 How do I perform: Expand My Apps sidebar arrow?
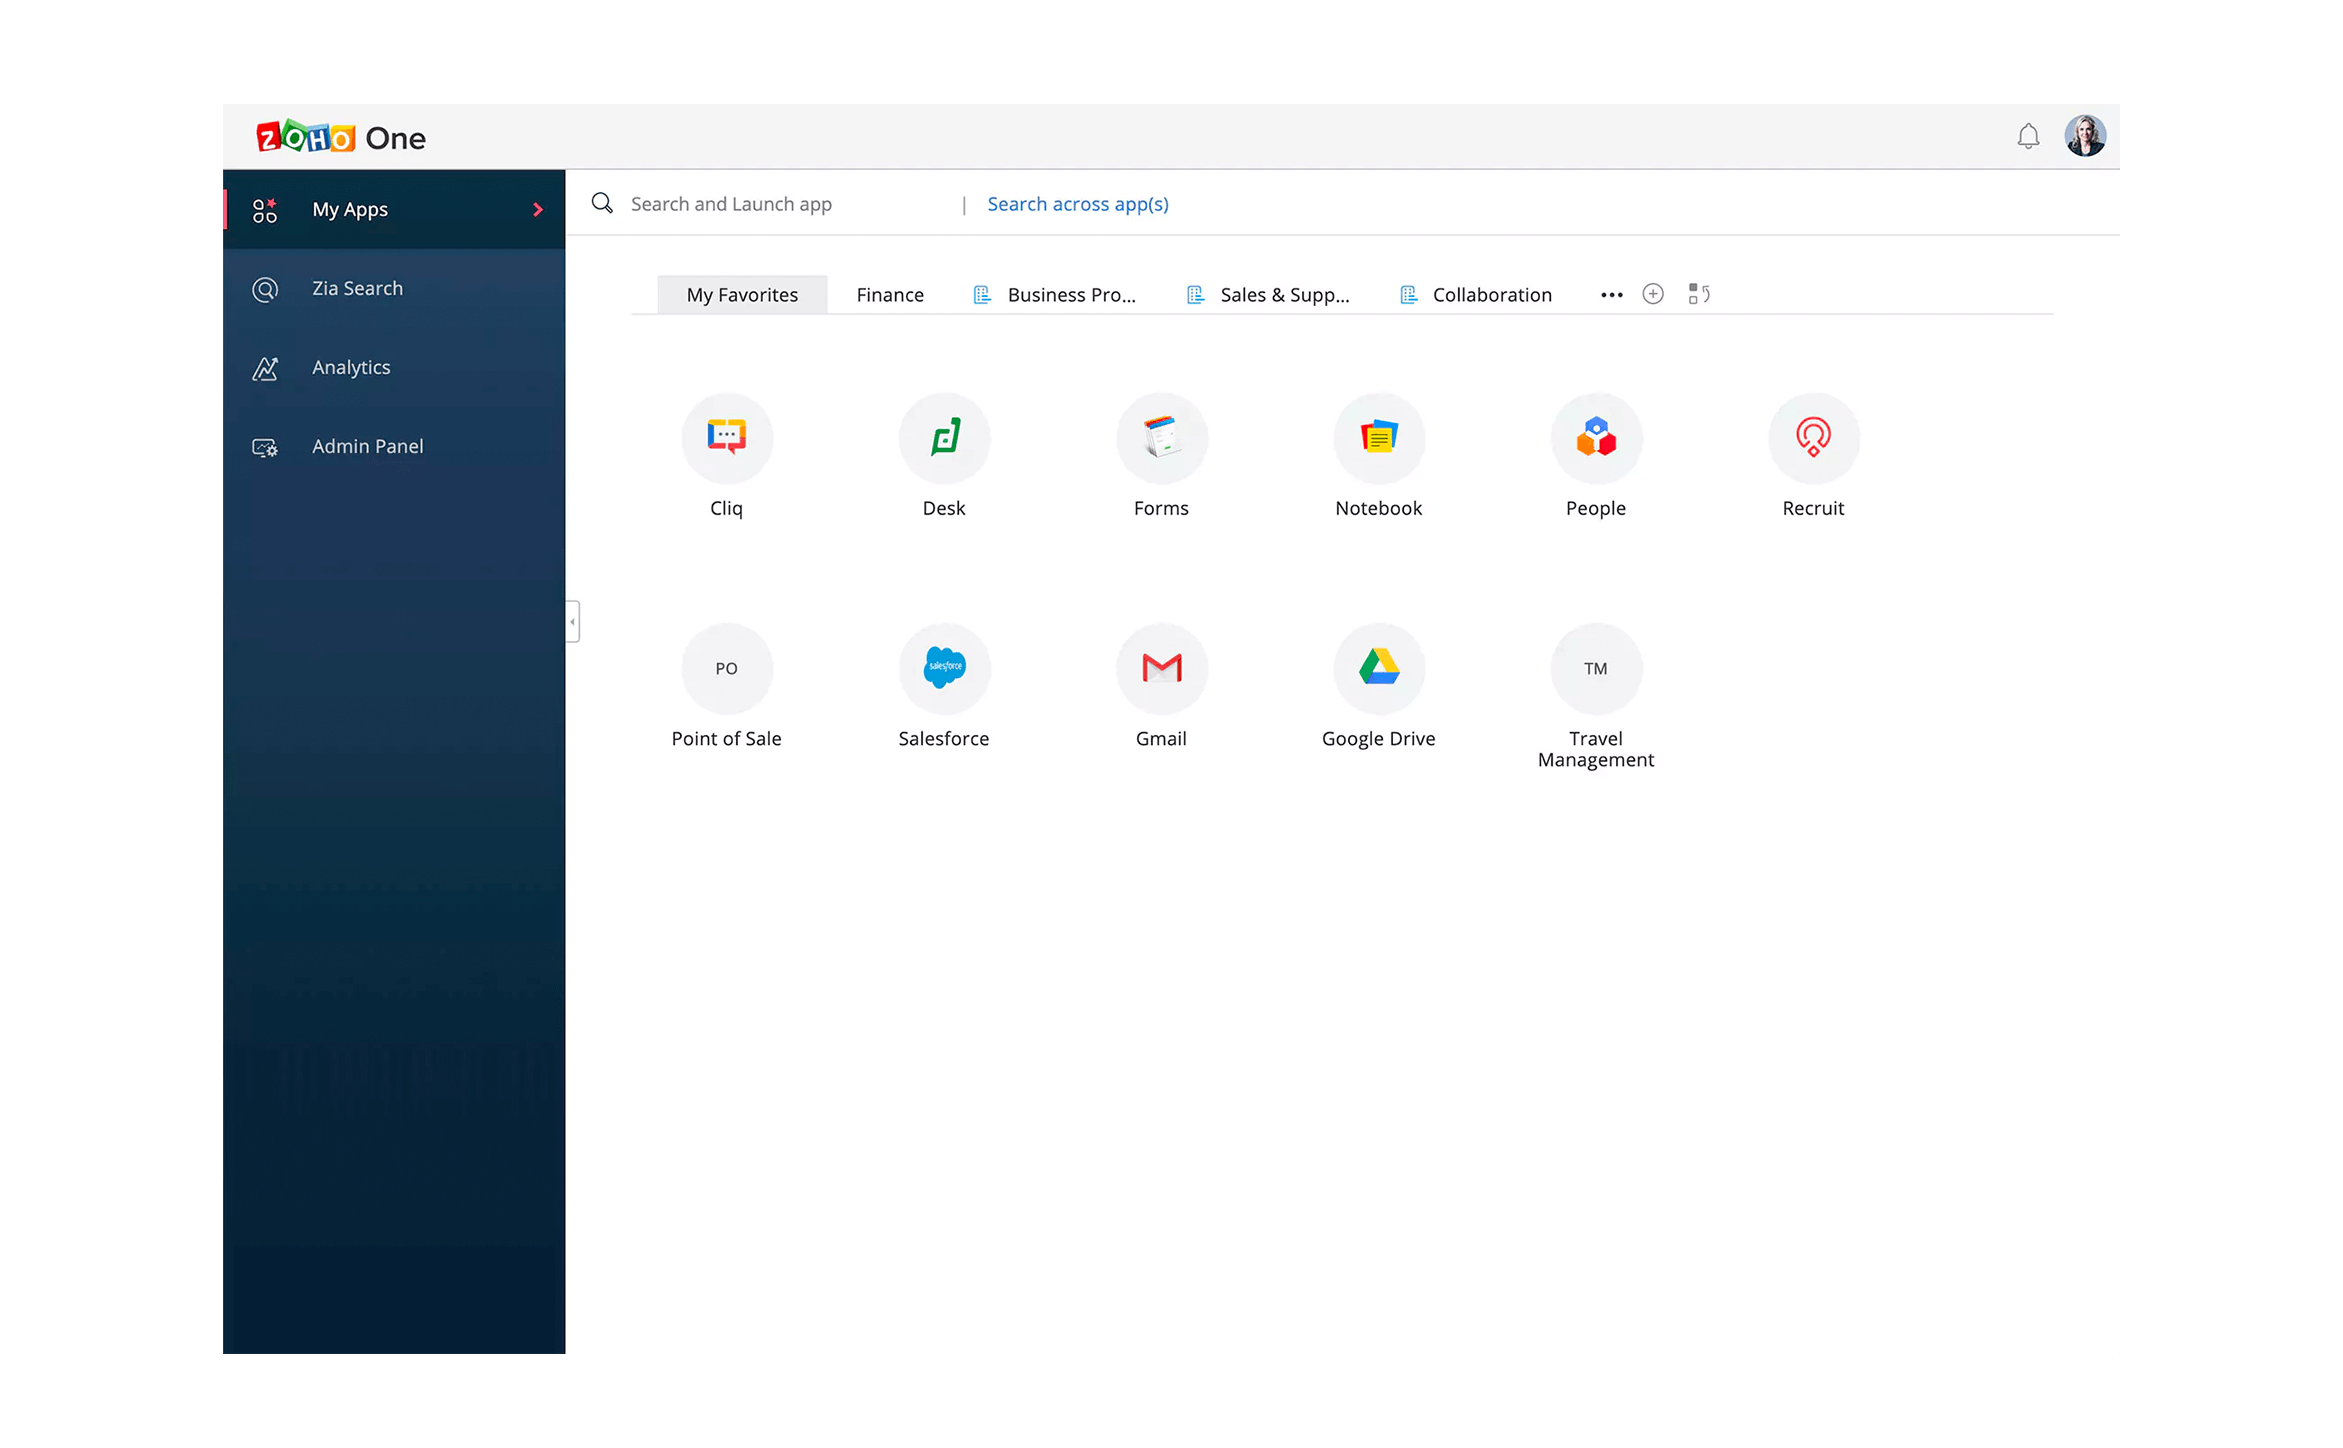538,209
